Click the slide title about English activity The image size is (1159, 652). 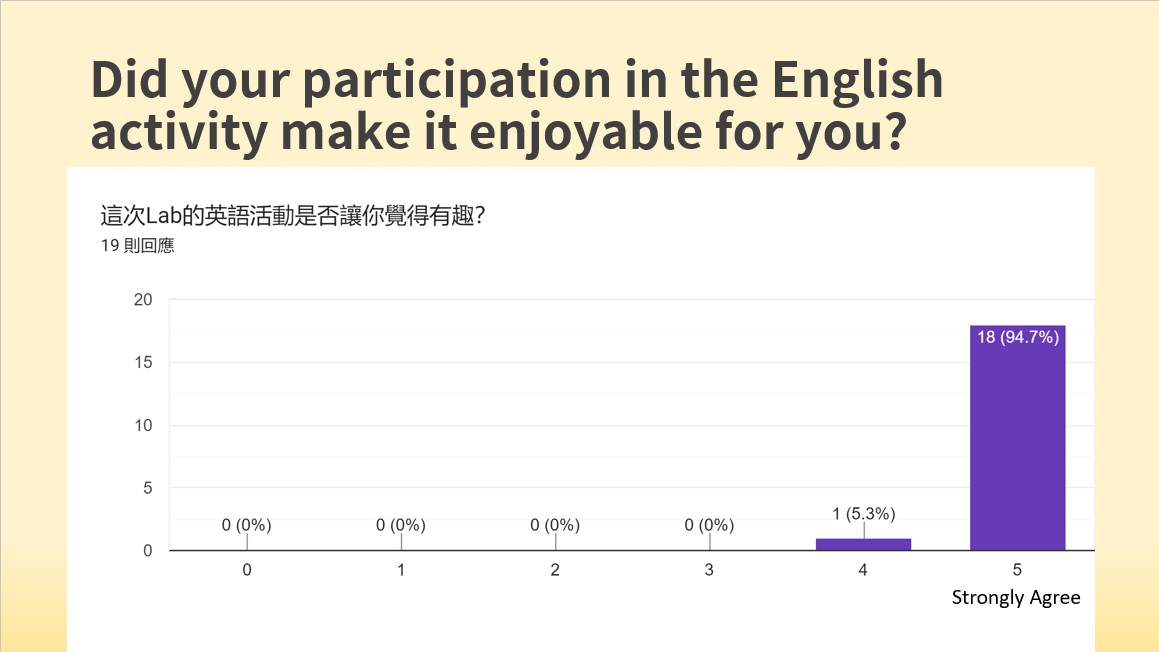click(x=517, y=107)
